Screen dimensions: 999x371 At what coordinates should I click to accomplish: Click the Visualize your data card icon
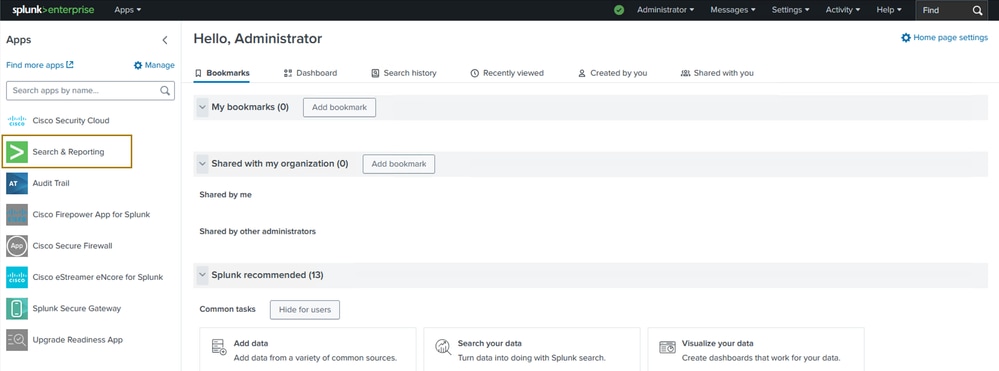tap(667, 347)
